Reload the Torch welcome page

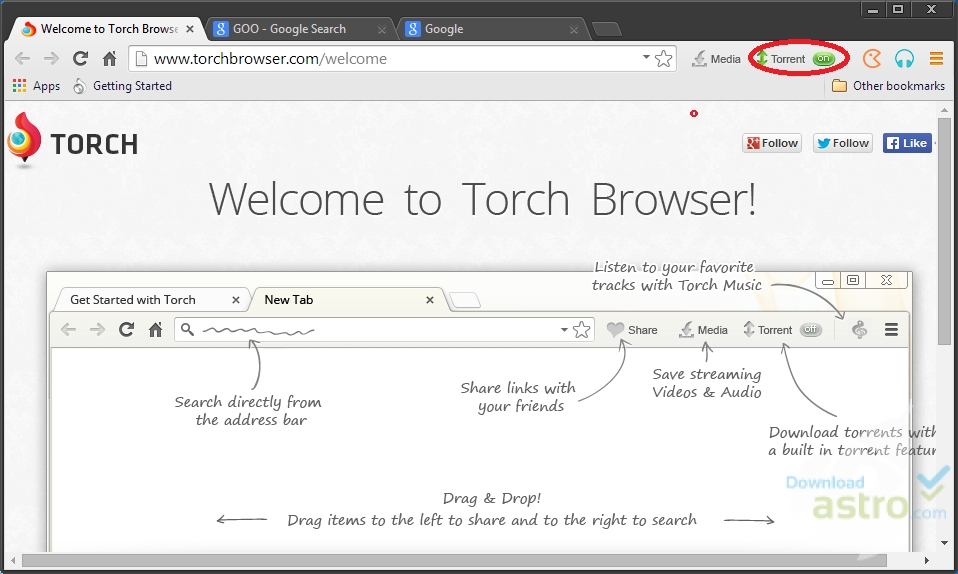(x=80, y=59)
